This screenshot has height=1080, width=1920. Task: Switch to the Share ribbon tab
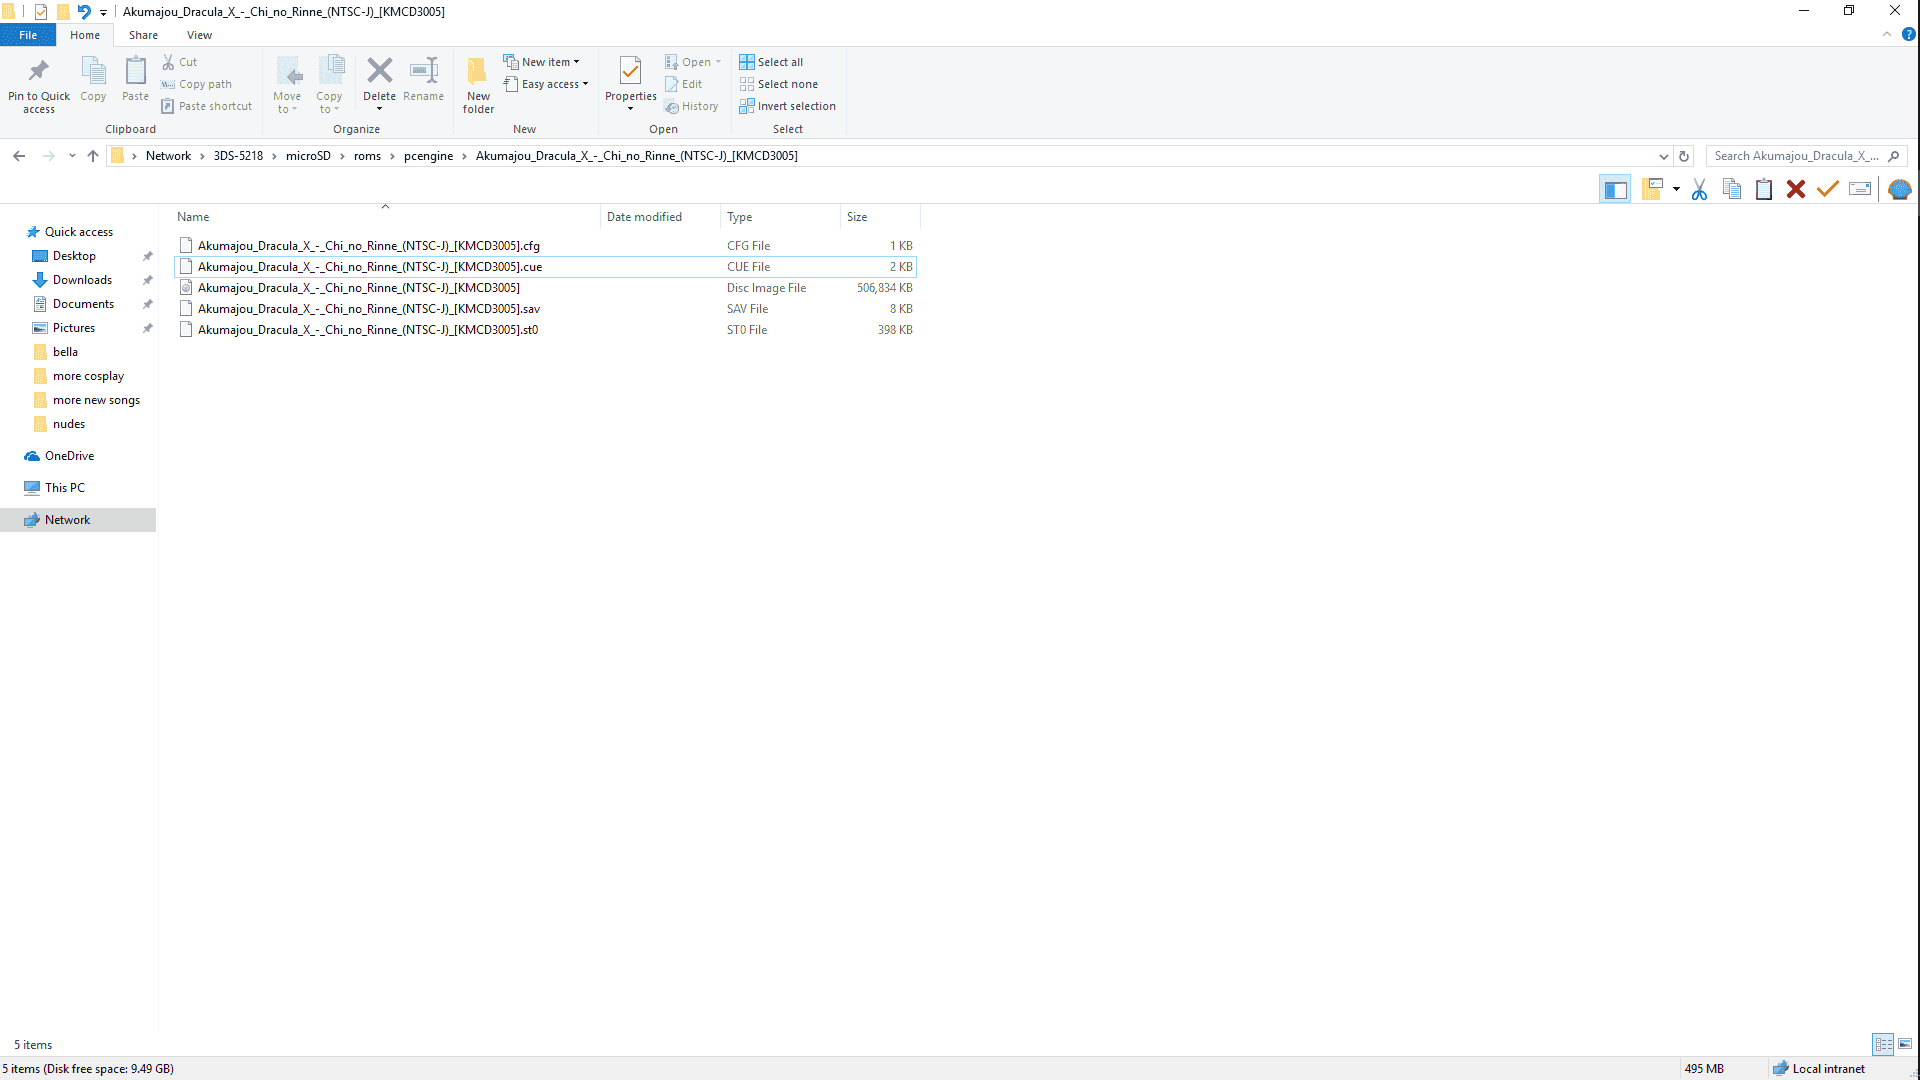click(143, 35)
